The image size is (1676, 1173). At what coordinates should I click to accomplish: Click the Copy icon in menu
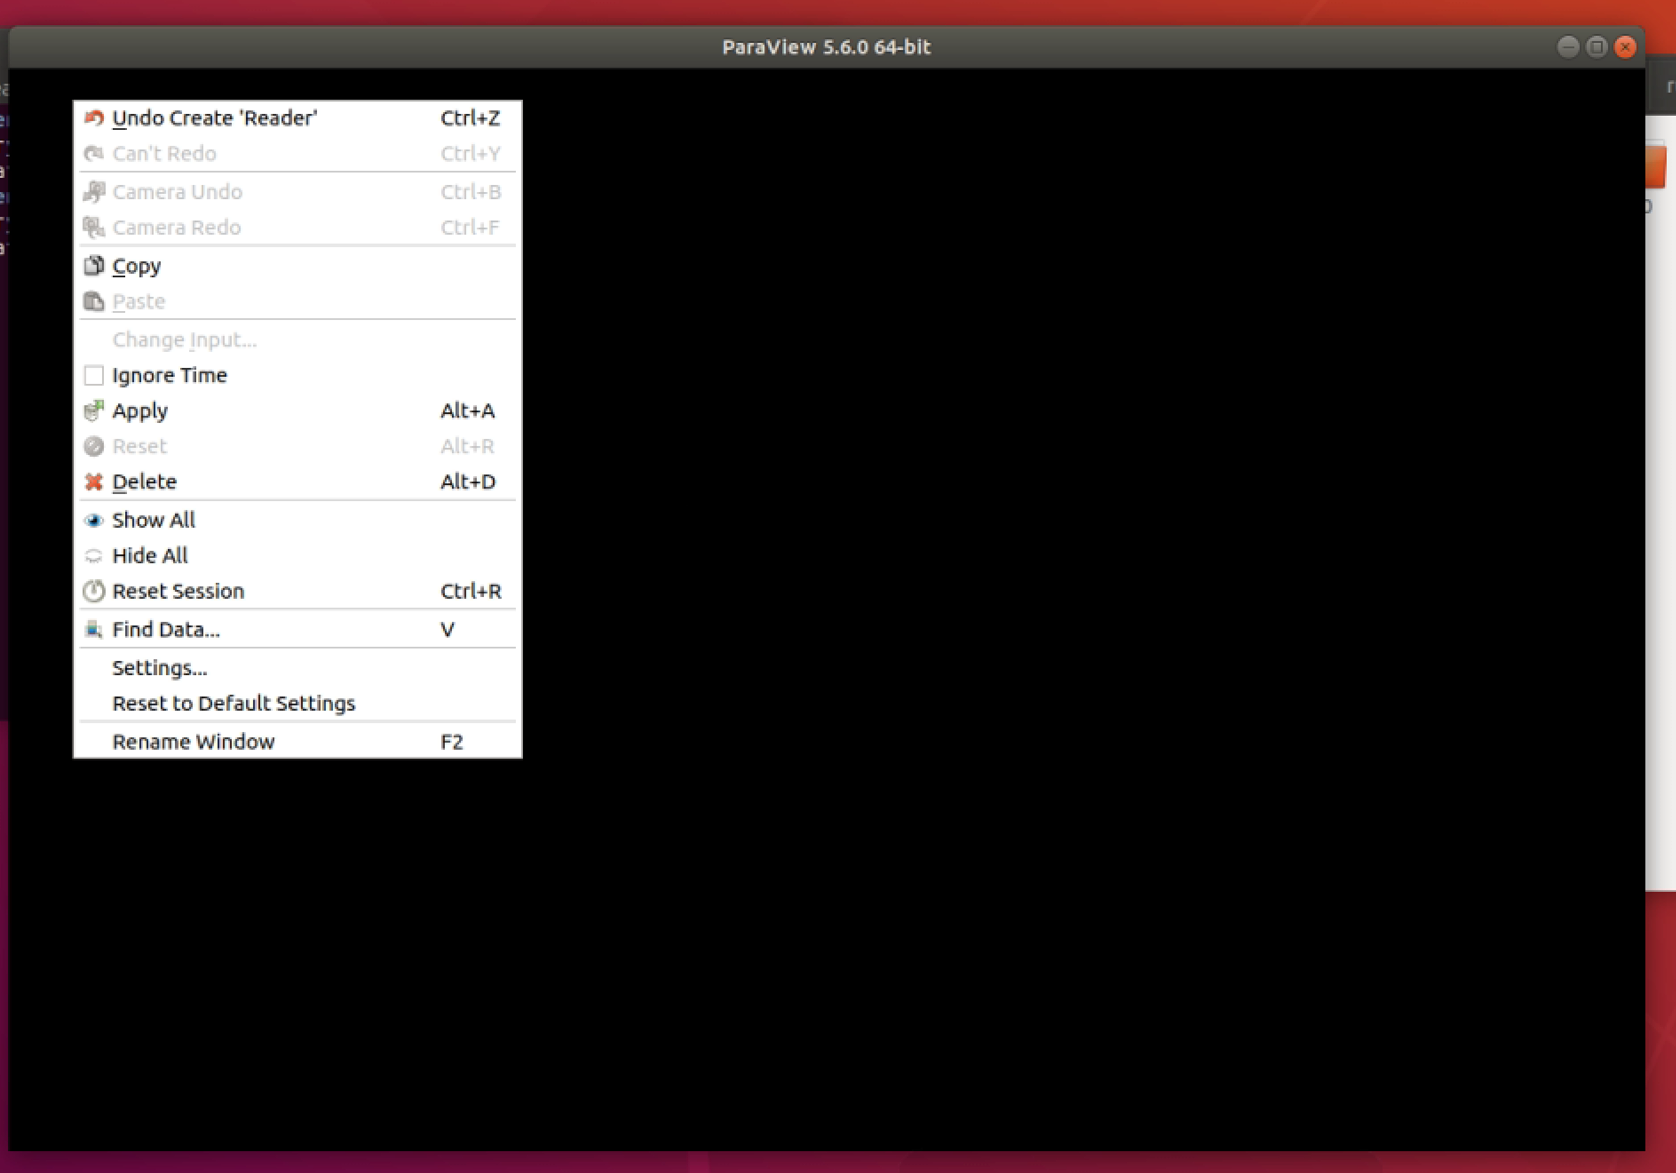[94, 266]
